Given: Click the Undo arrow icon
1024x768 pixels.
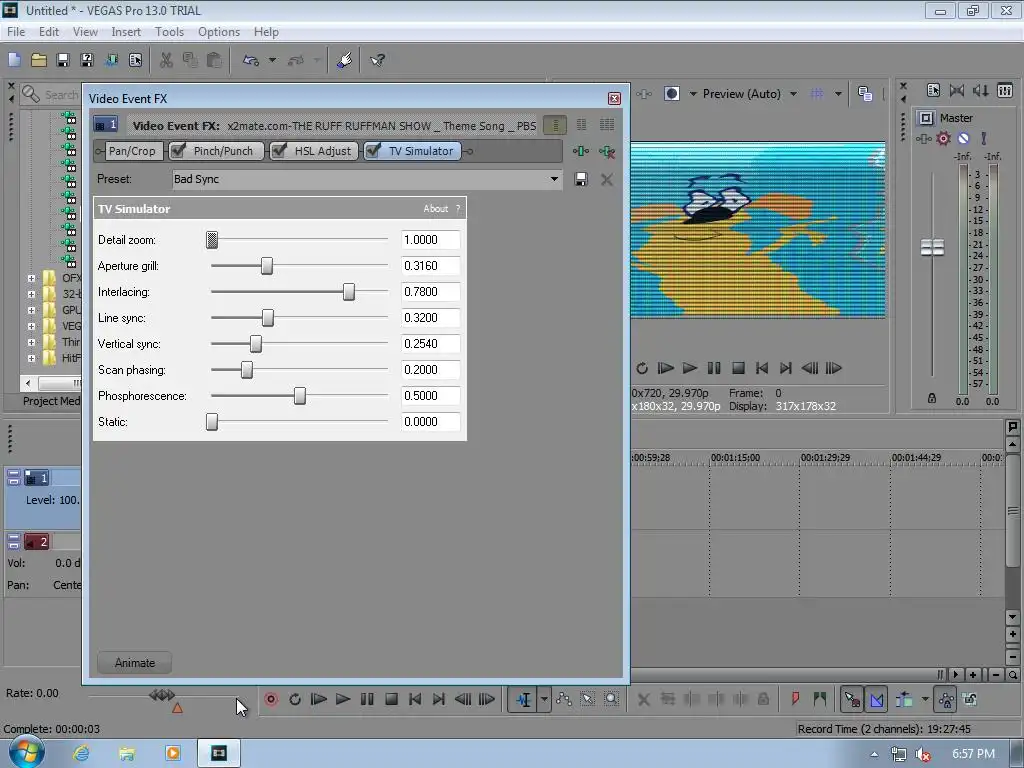Looking at the screenshot, I should point(251,60).
